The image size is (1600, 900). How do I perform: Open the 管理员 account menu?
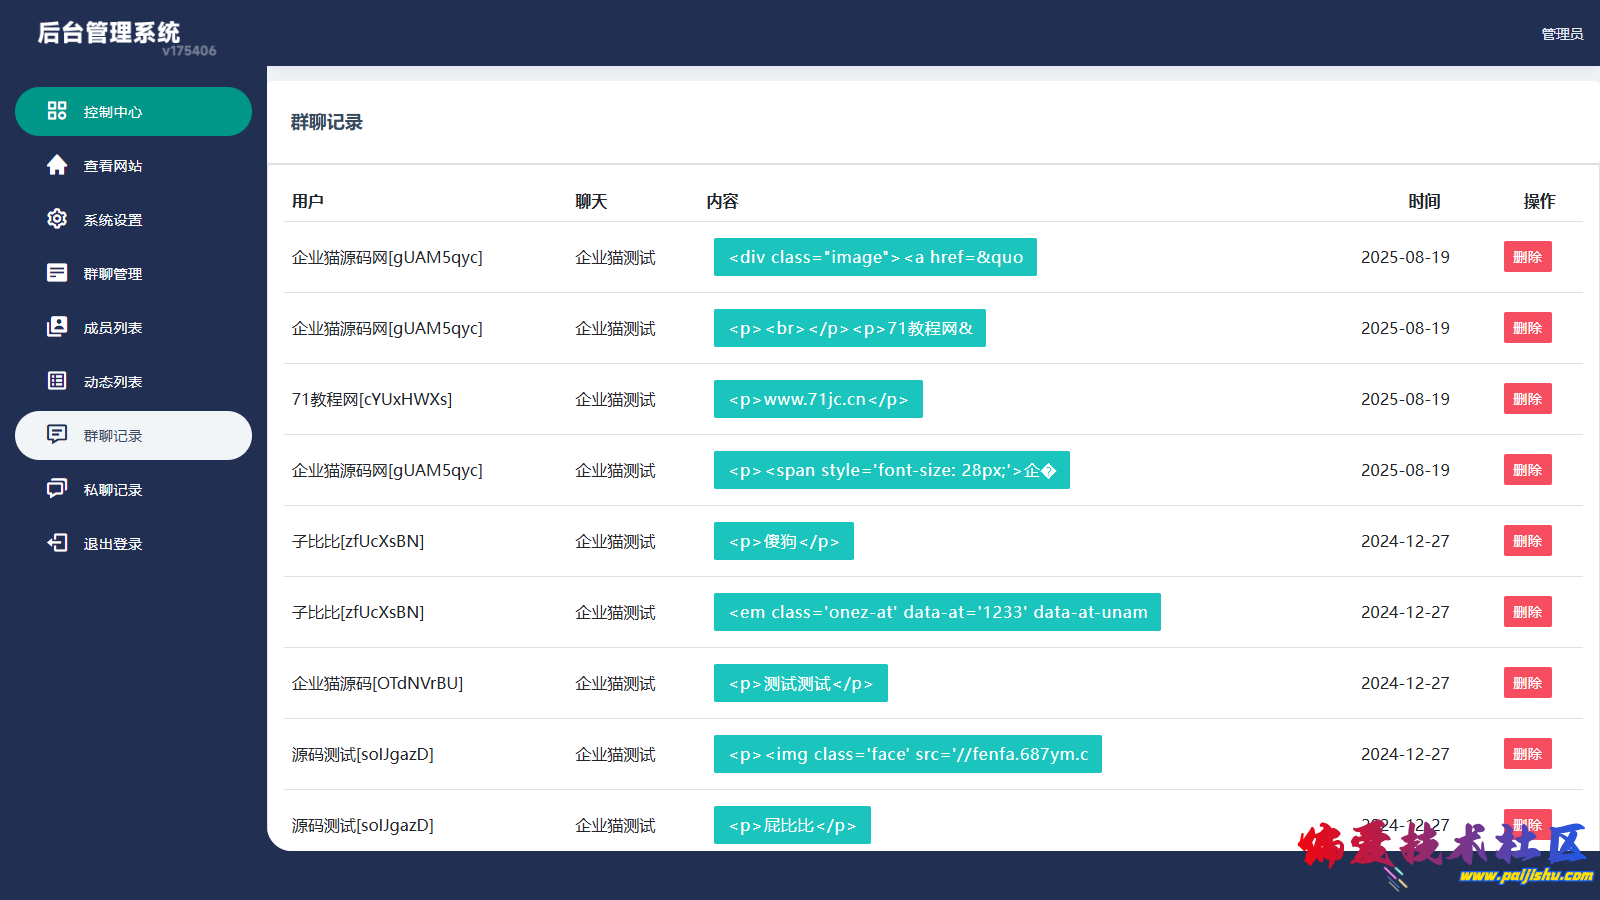1561,34
